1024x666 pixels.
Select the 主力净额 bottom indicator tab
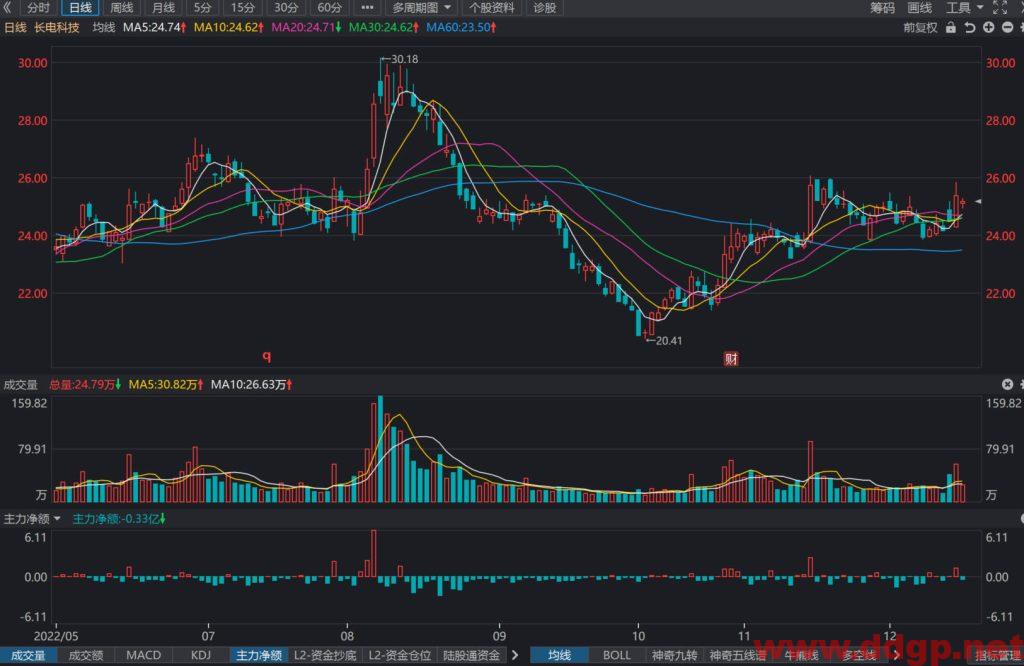259,656
